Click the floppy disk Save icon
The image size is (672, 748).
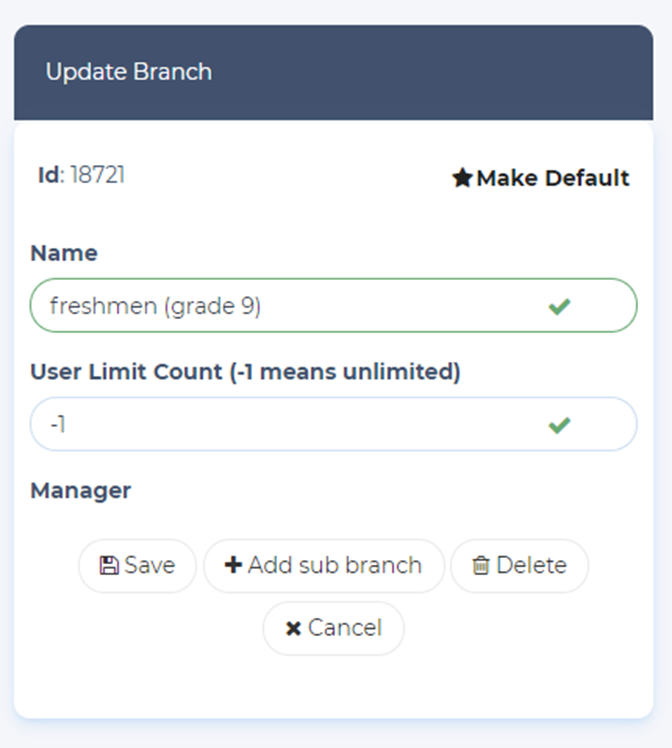[109, 566]
